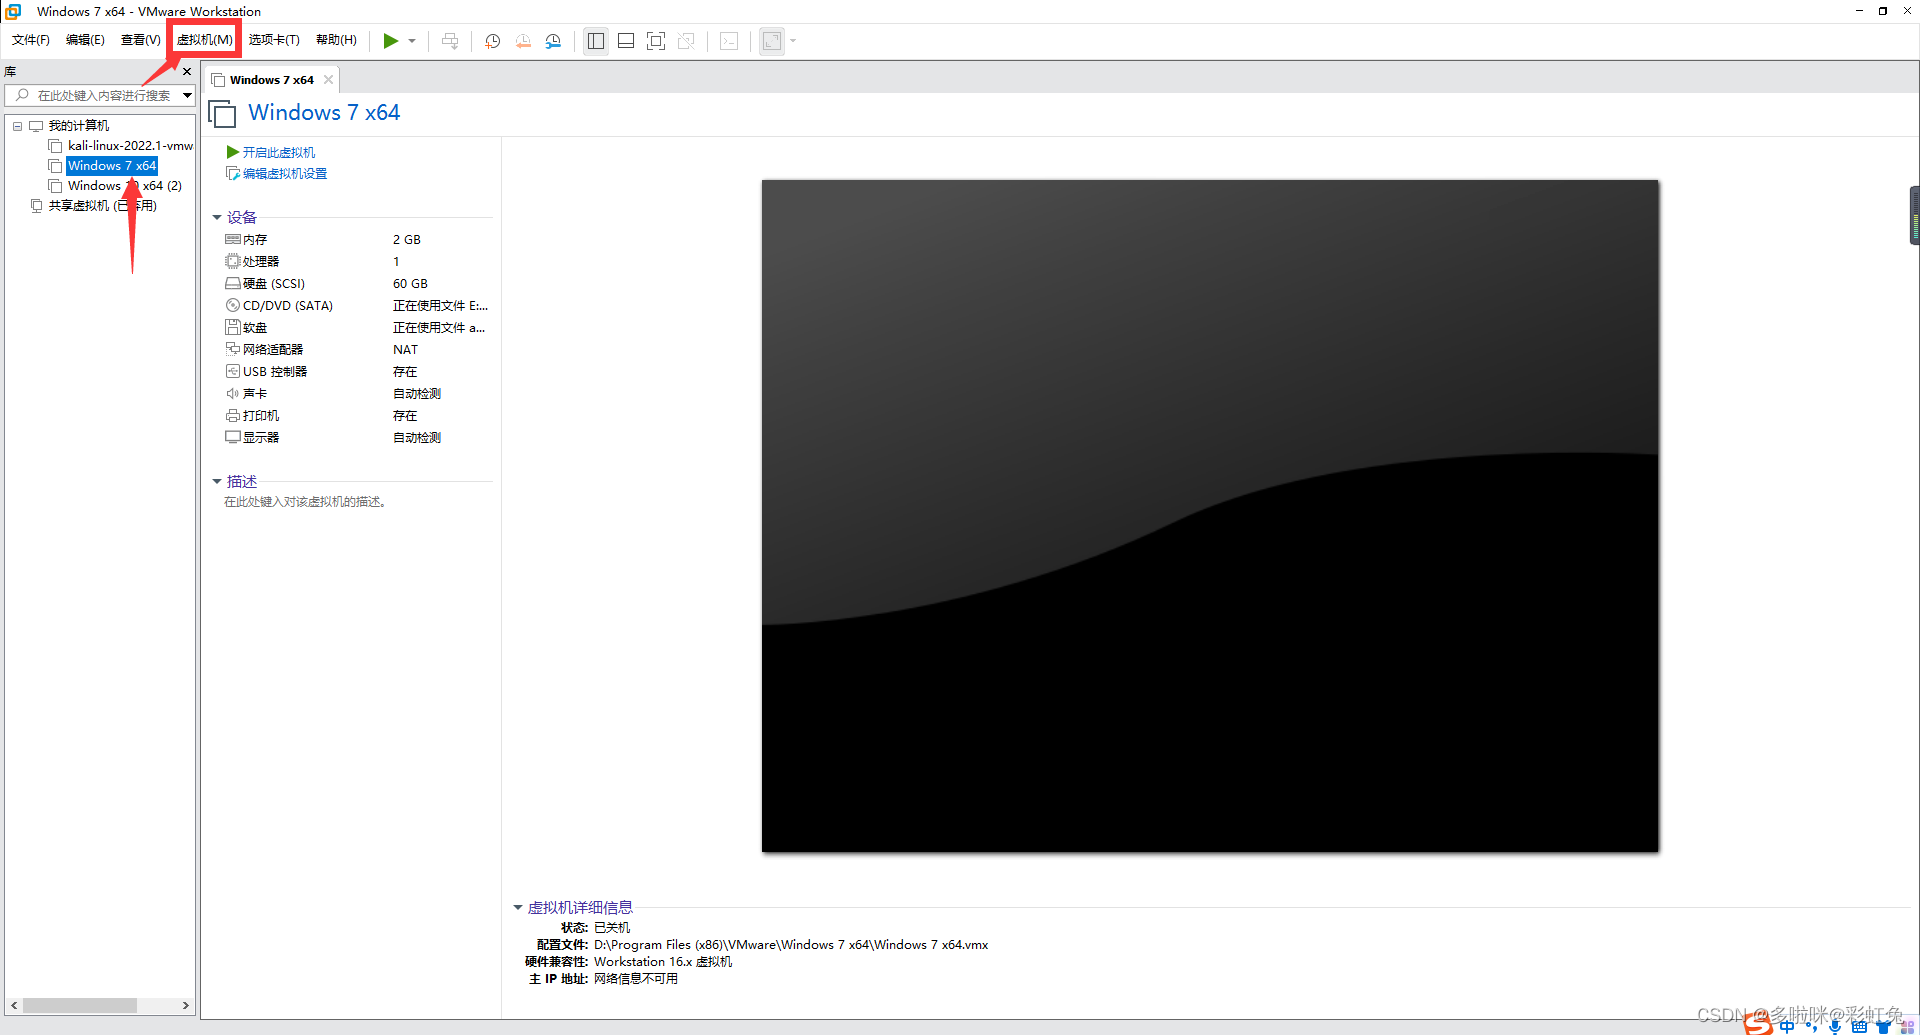Click the USB 控制器 device icon
Viewport: 1920px width, 1035px height.
(x=233, y=372)
